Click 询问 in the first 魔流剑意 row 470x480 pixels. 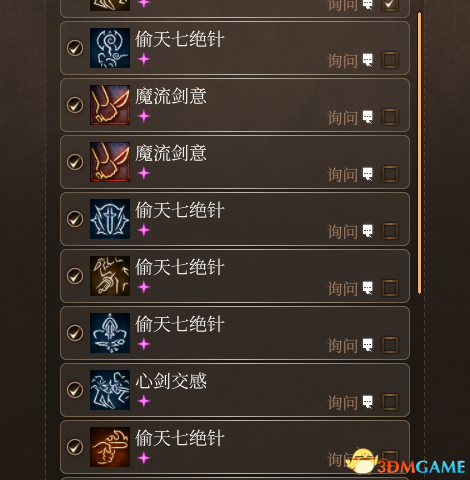click(x=343, y=118)
